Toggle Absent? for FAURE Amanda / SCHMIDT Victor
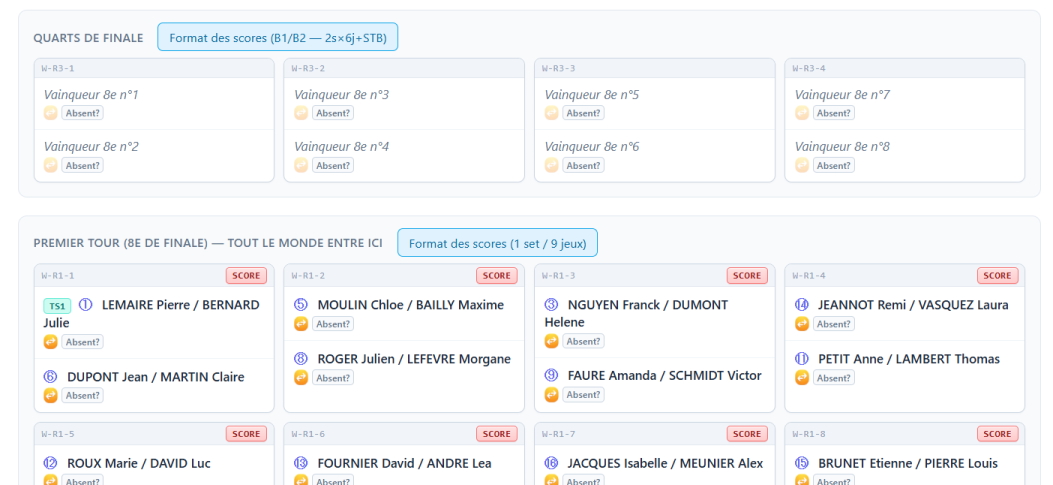Image resolution: width=1053 pixels, height=485 pixels. click(x=584, y=395)
